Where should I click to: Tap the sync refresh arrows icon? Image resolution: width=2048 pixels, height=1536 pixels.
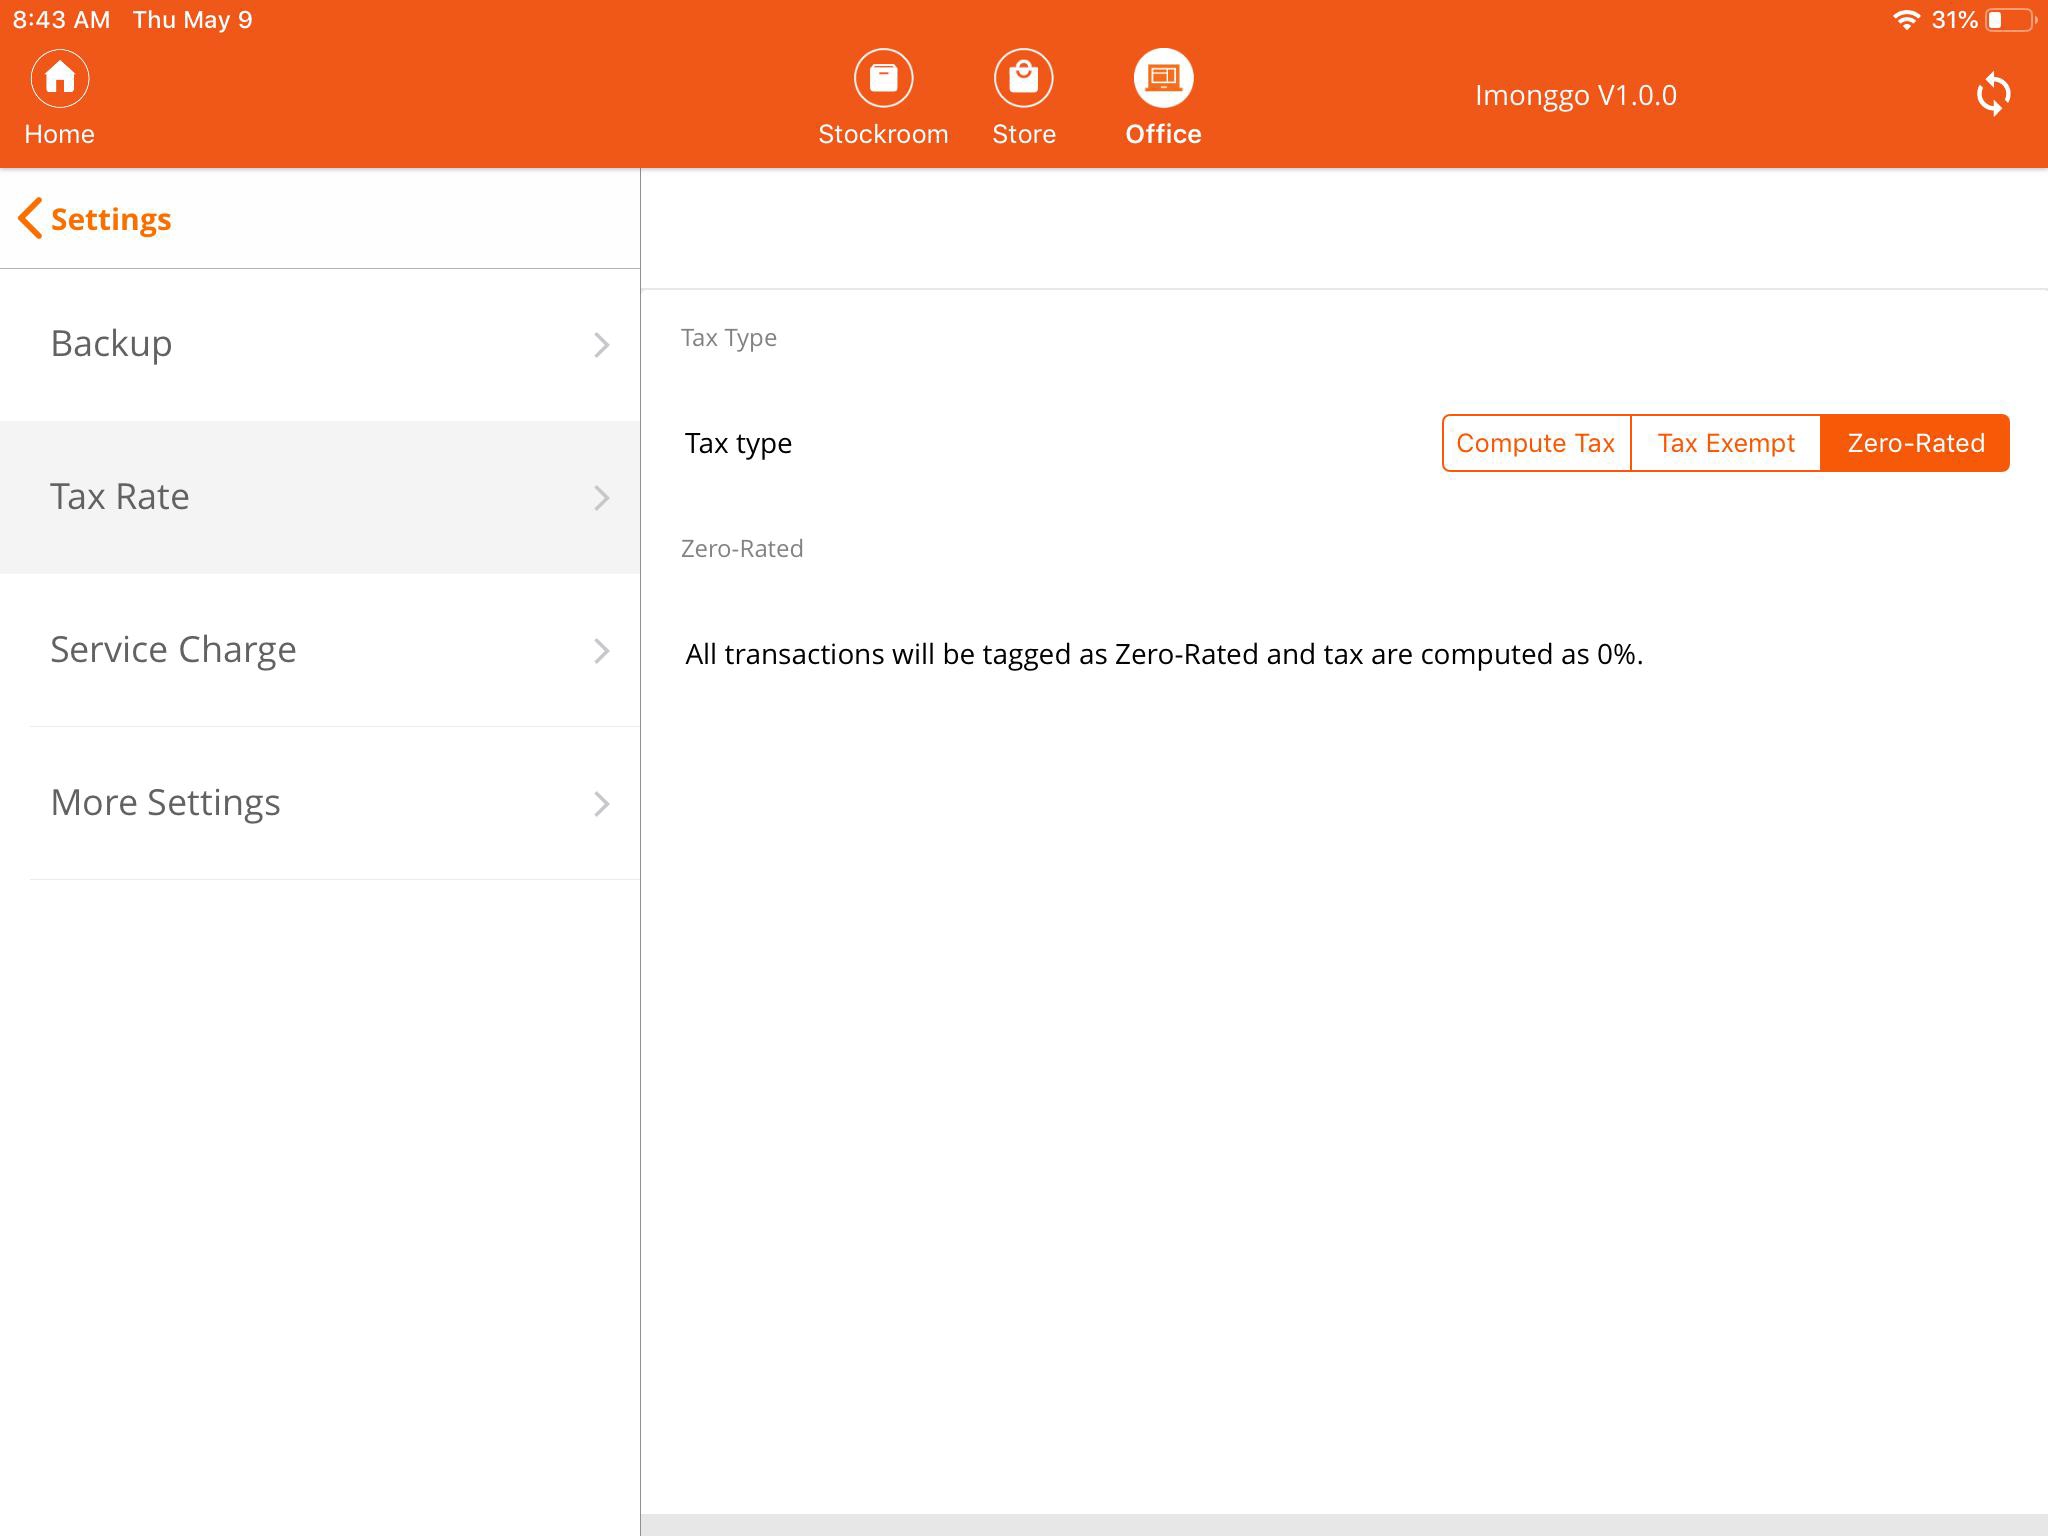click(x=1993, y=95)
